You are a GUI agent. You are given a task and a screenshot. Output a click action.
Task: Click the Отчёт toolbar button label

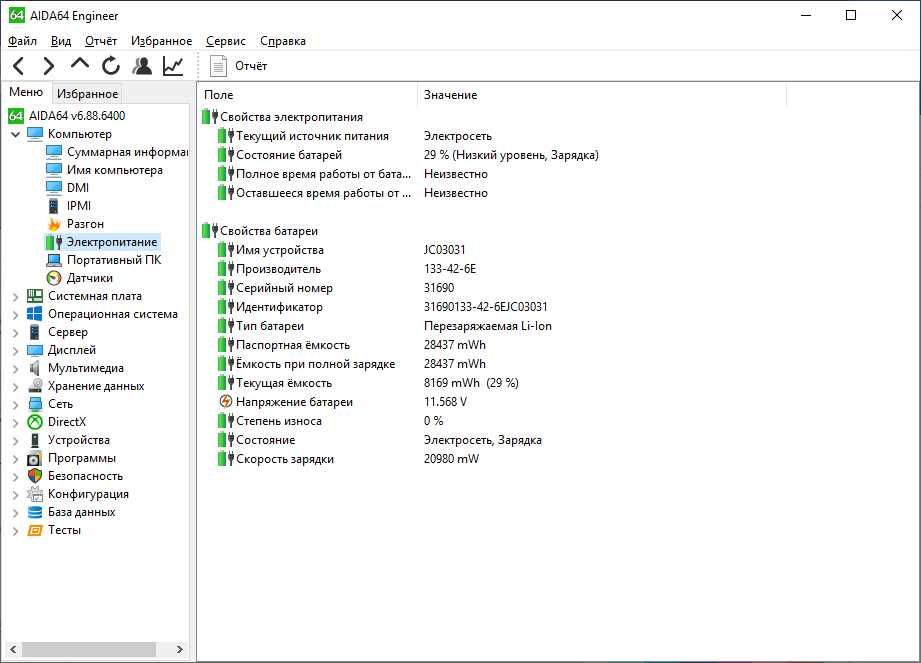coord(251,66)
